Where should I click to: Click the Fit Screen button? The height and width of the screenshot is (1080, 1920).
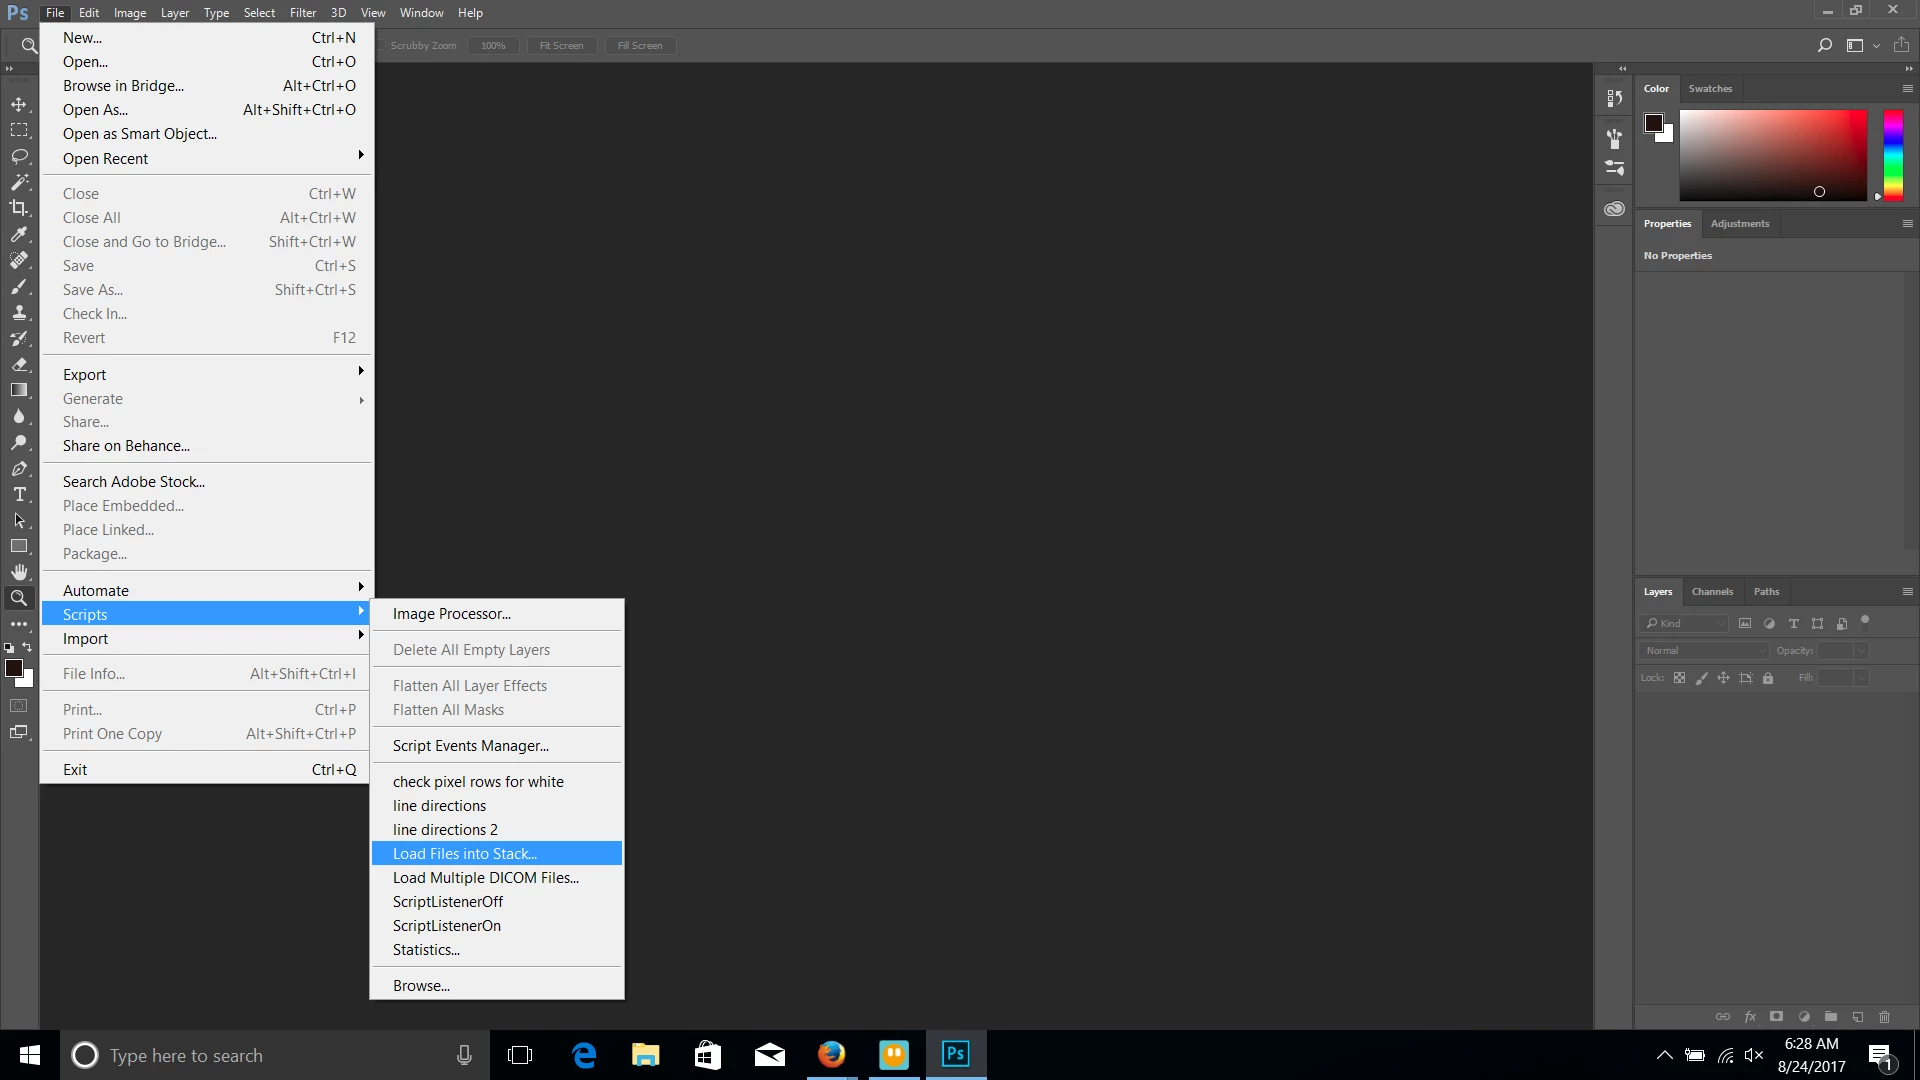(561, 46)
